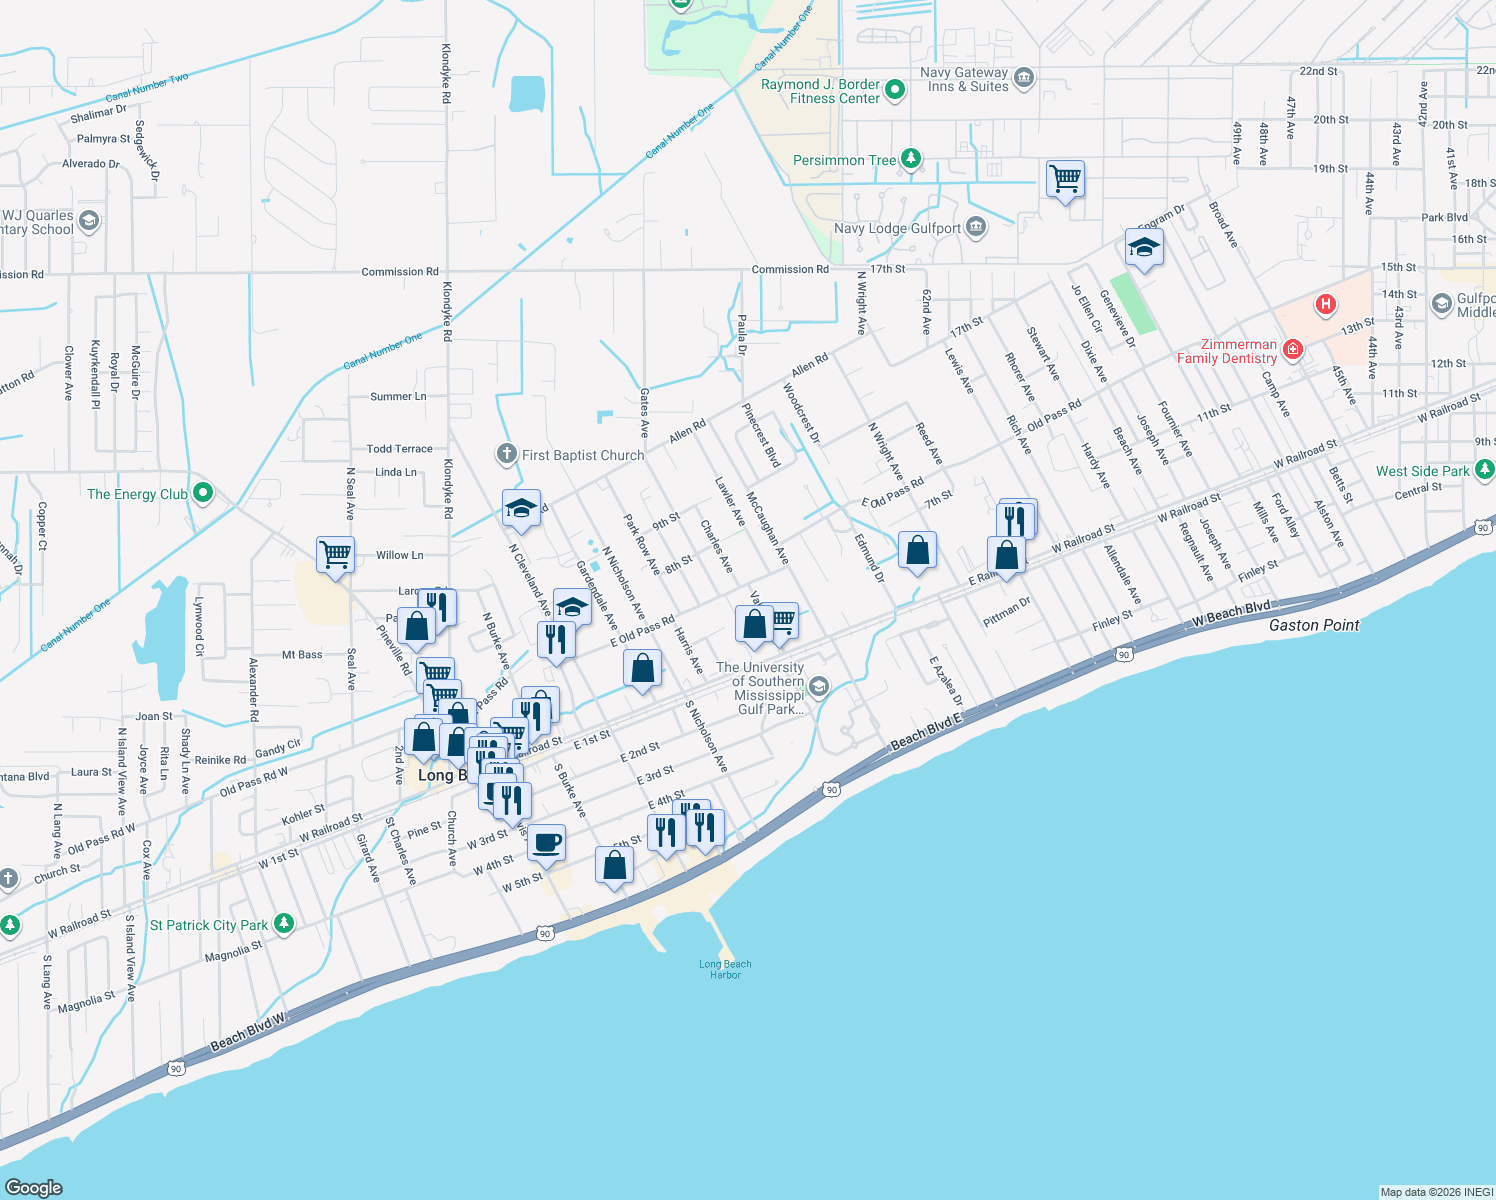
Task: Select the tree marker at Persimmon Tree
Action: (x=909, y=158)
